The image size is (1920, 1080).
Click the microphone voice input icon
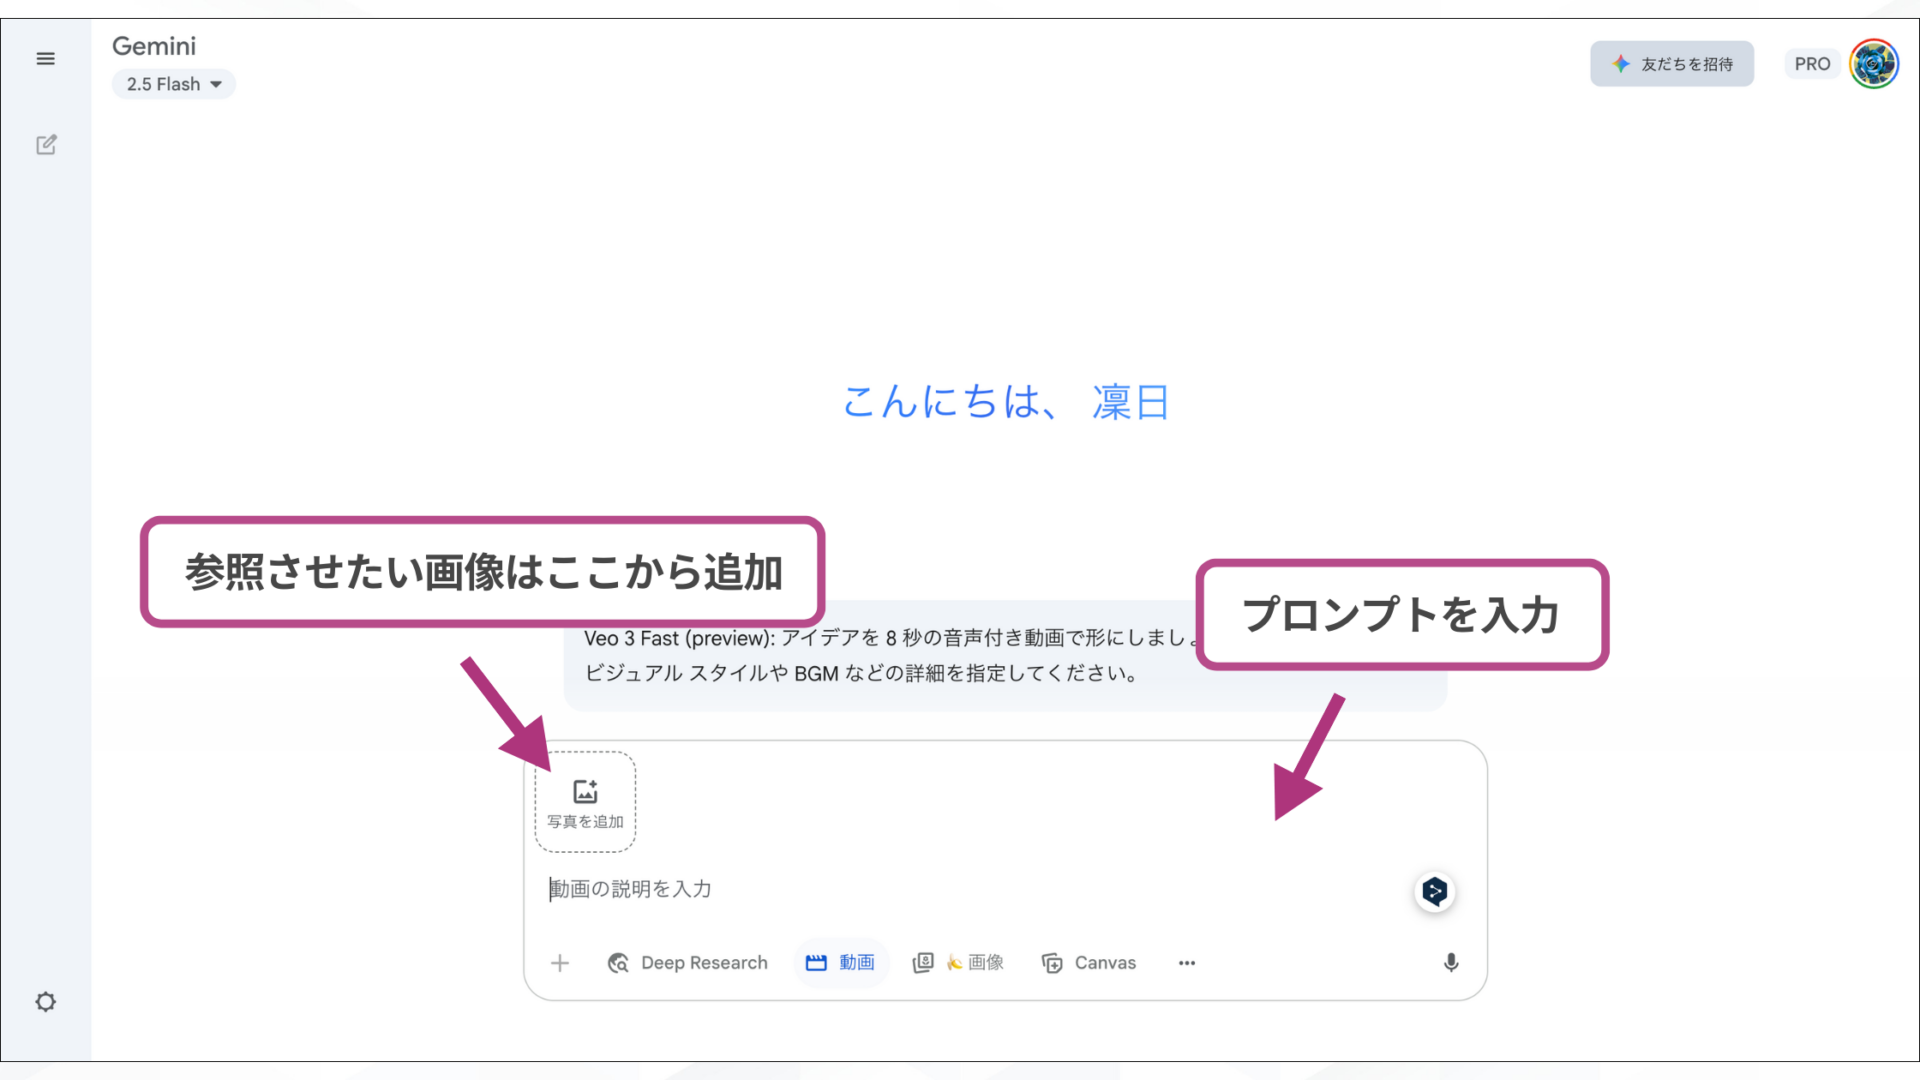[x=1451, y=963]
